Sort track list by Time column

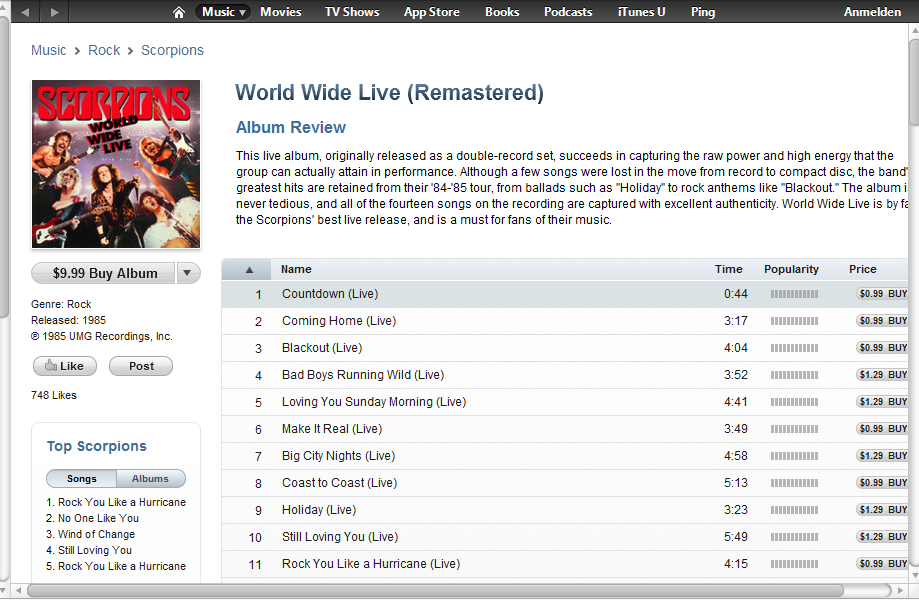(729, 270)
